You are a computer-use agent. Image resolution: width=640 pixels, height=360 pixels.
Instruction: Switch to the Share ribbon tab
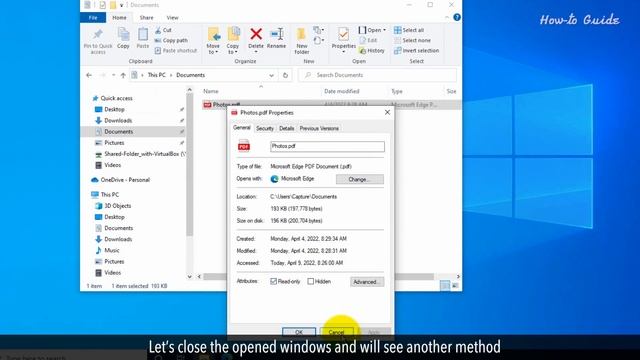pos(146,18)
